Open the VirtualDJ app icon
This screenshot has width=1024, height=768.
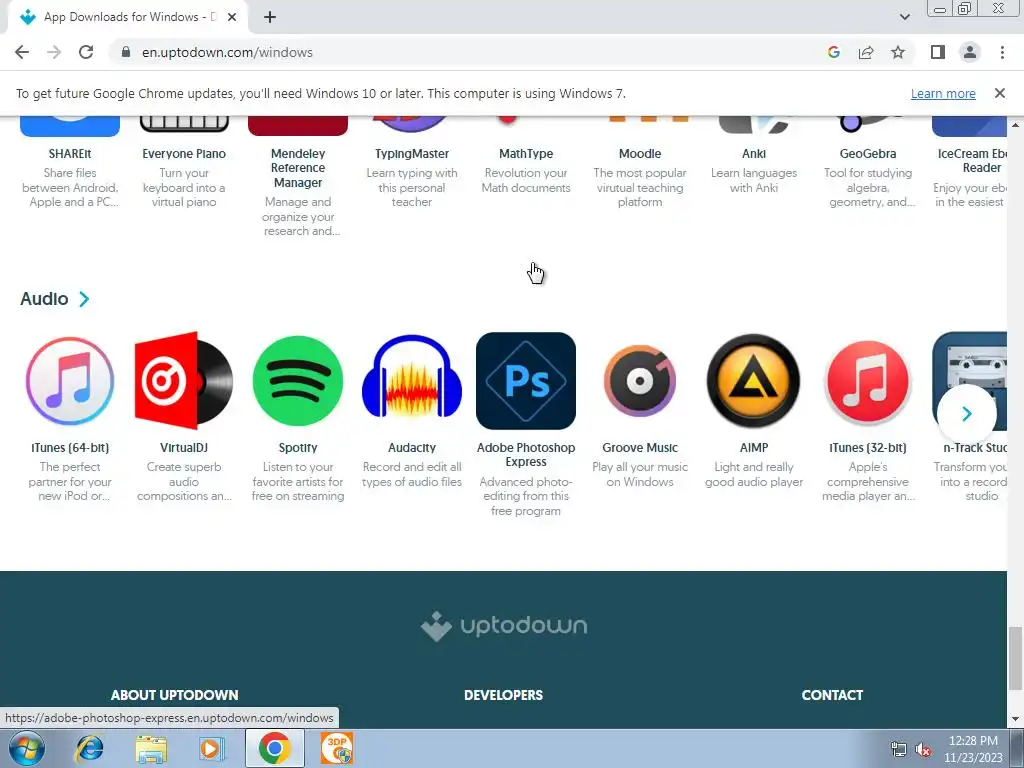pos(184,381)
